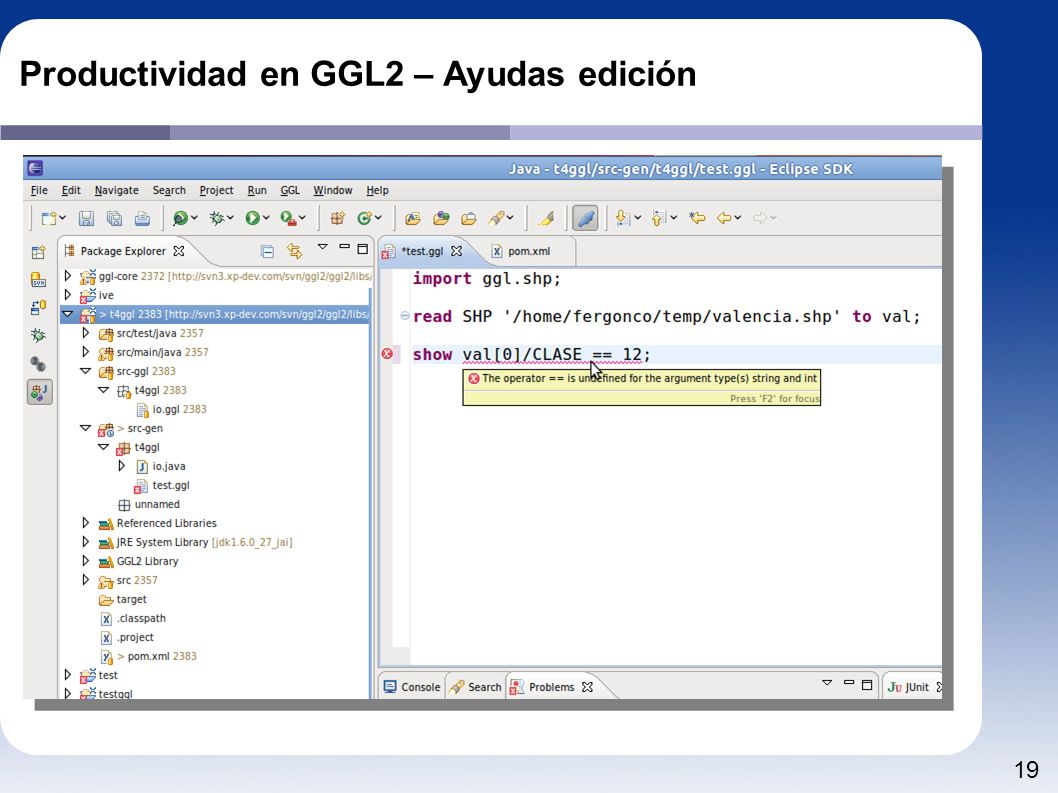Select test.ggl in the Package Explorer tree
1058x793 pixels.
(171, 485)
